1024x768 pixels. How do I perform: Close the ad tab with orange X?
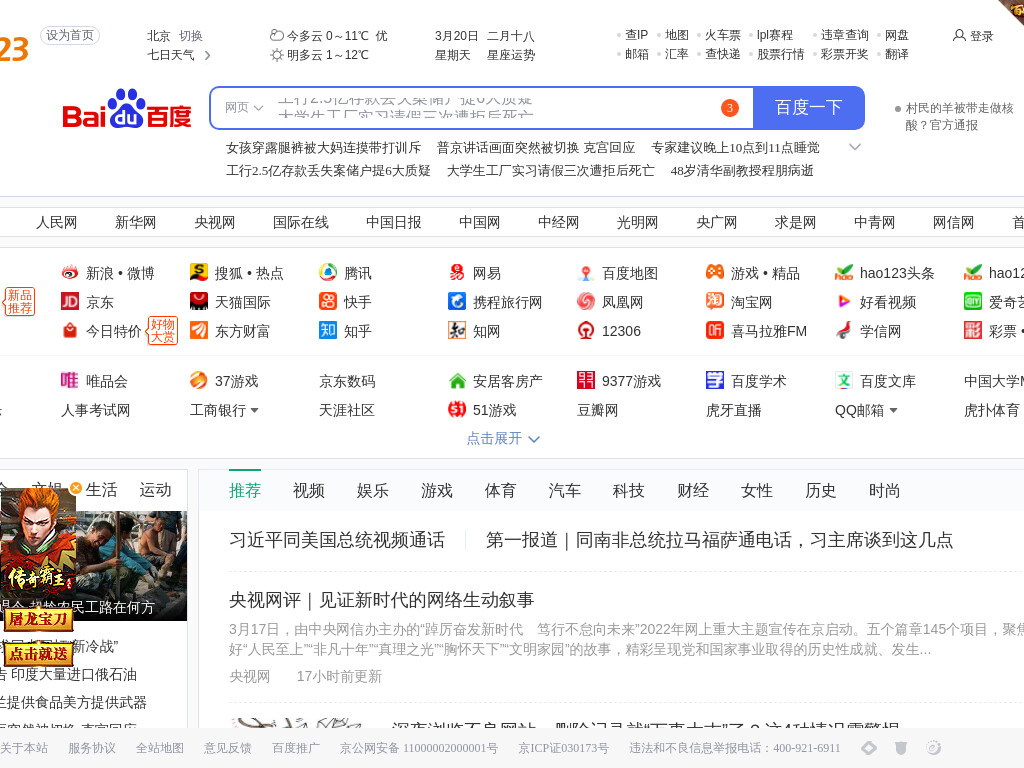click(76, 488)
